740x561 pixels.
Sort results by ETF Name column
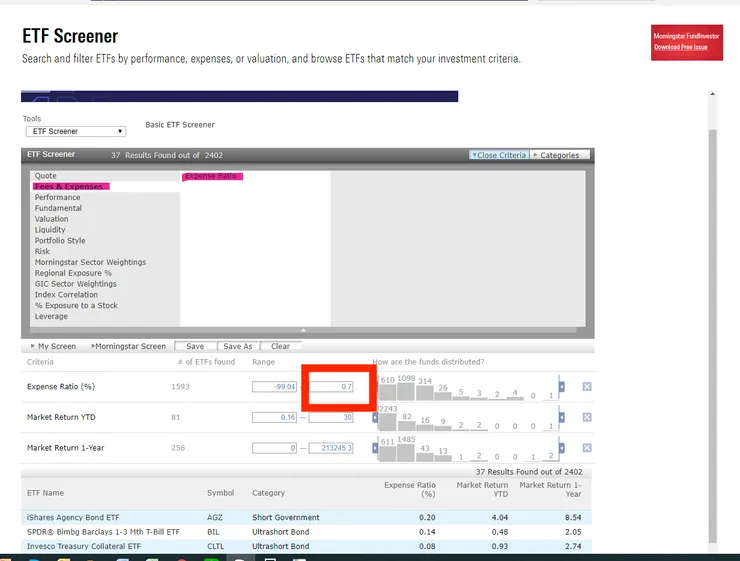(45, 493)
